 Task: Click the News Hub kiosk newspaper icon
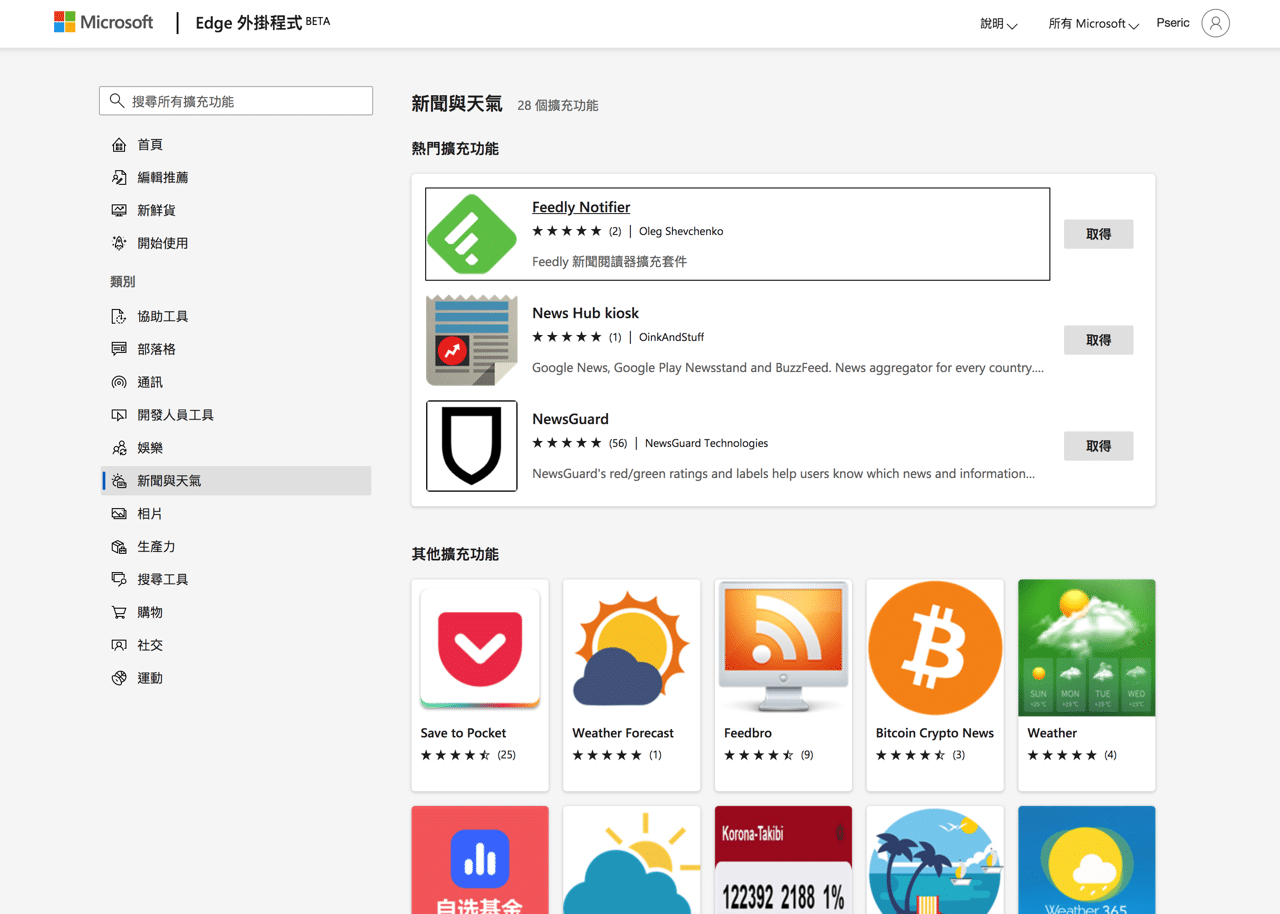point(472,340)
